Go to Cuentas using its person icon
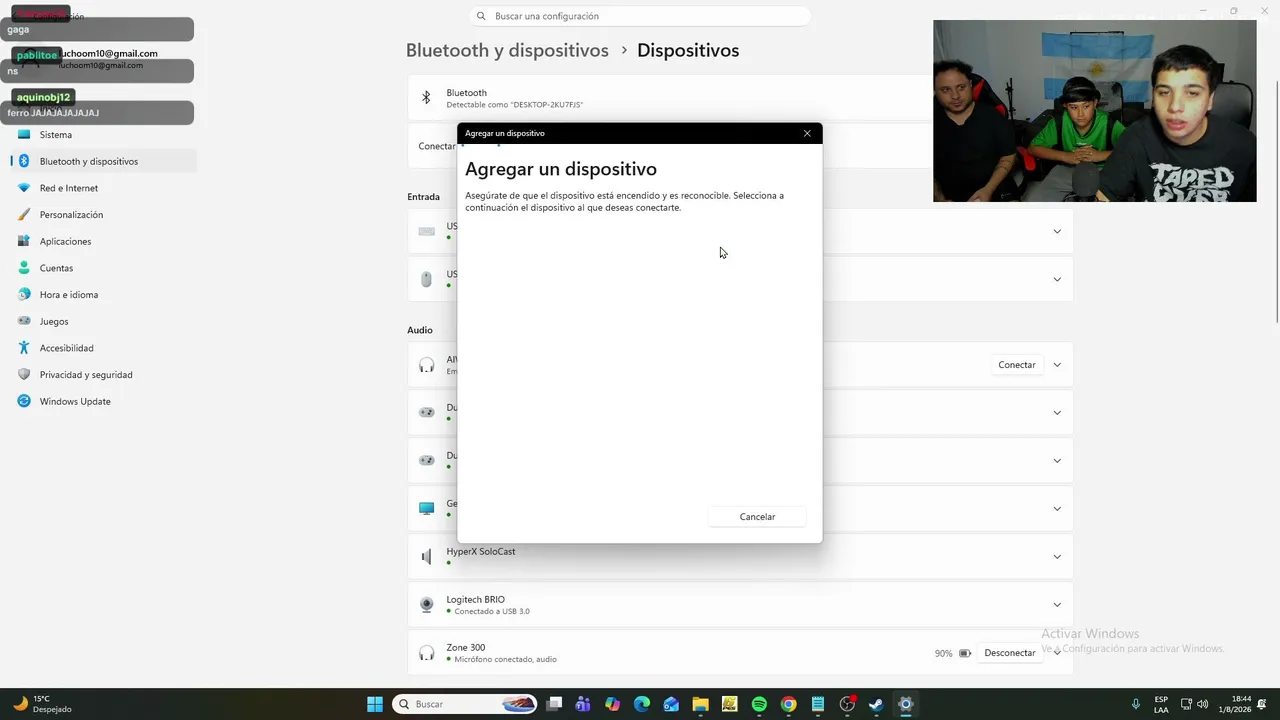Image resolution: width=1280 pixels, height=720 pixels. (x=24, y=268)
